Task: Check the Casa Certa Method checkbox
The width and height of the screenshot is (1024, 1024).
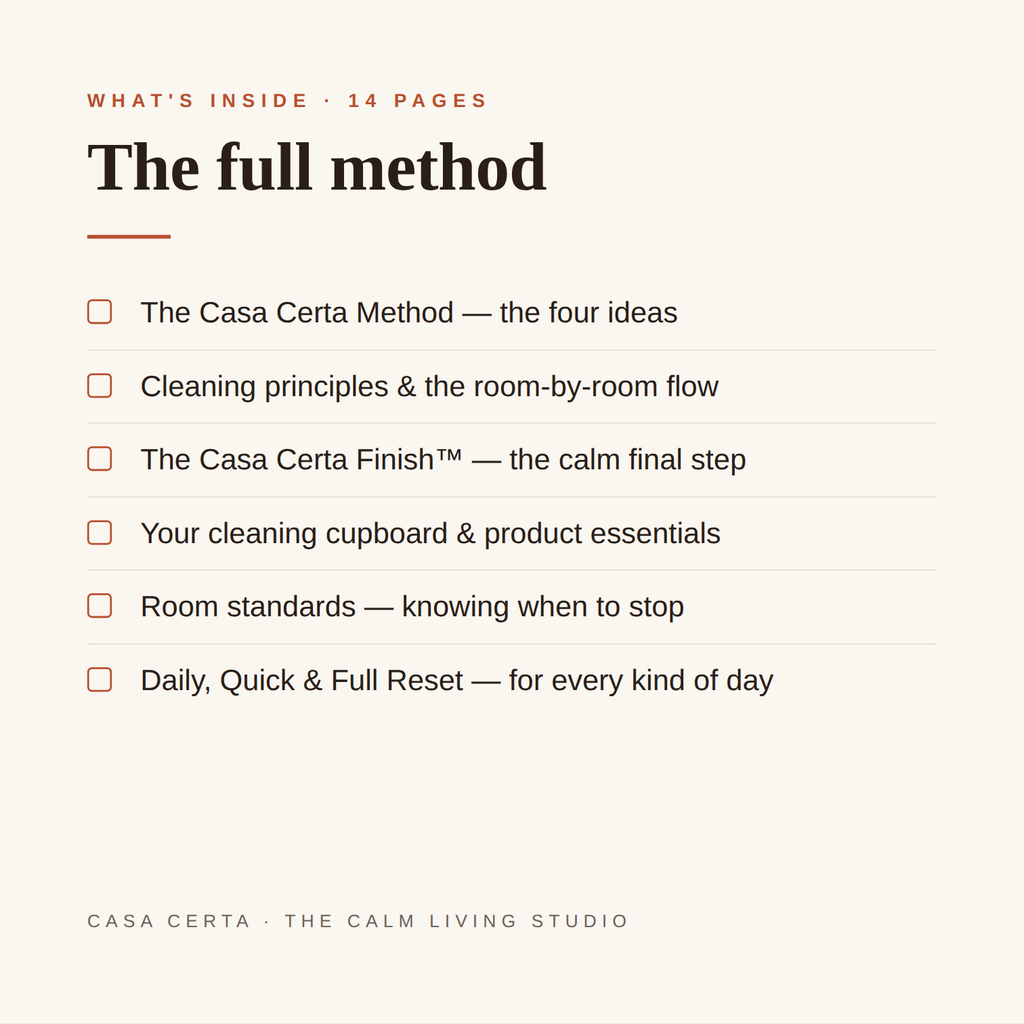Action: (99, 312)
